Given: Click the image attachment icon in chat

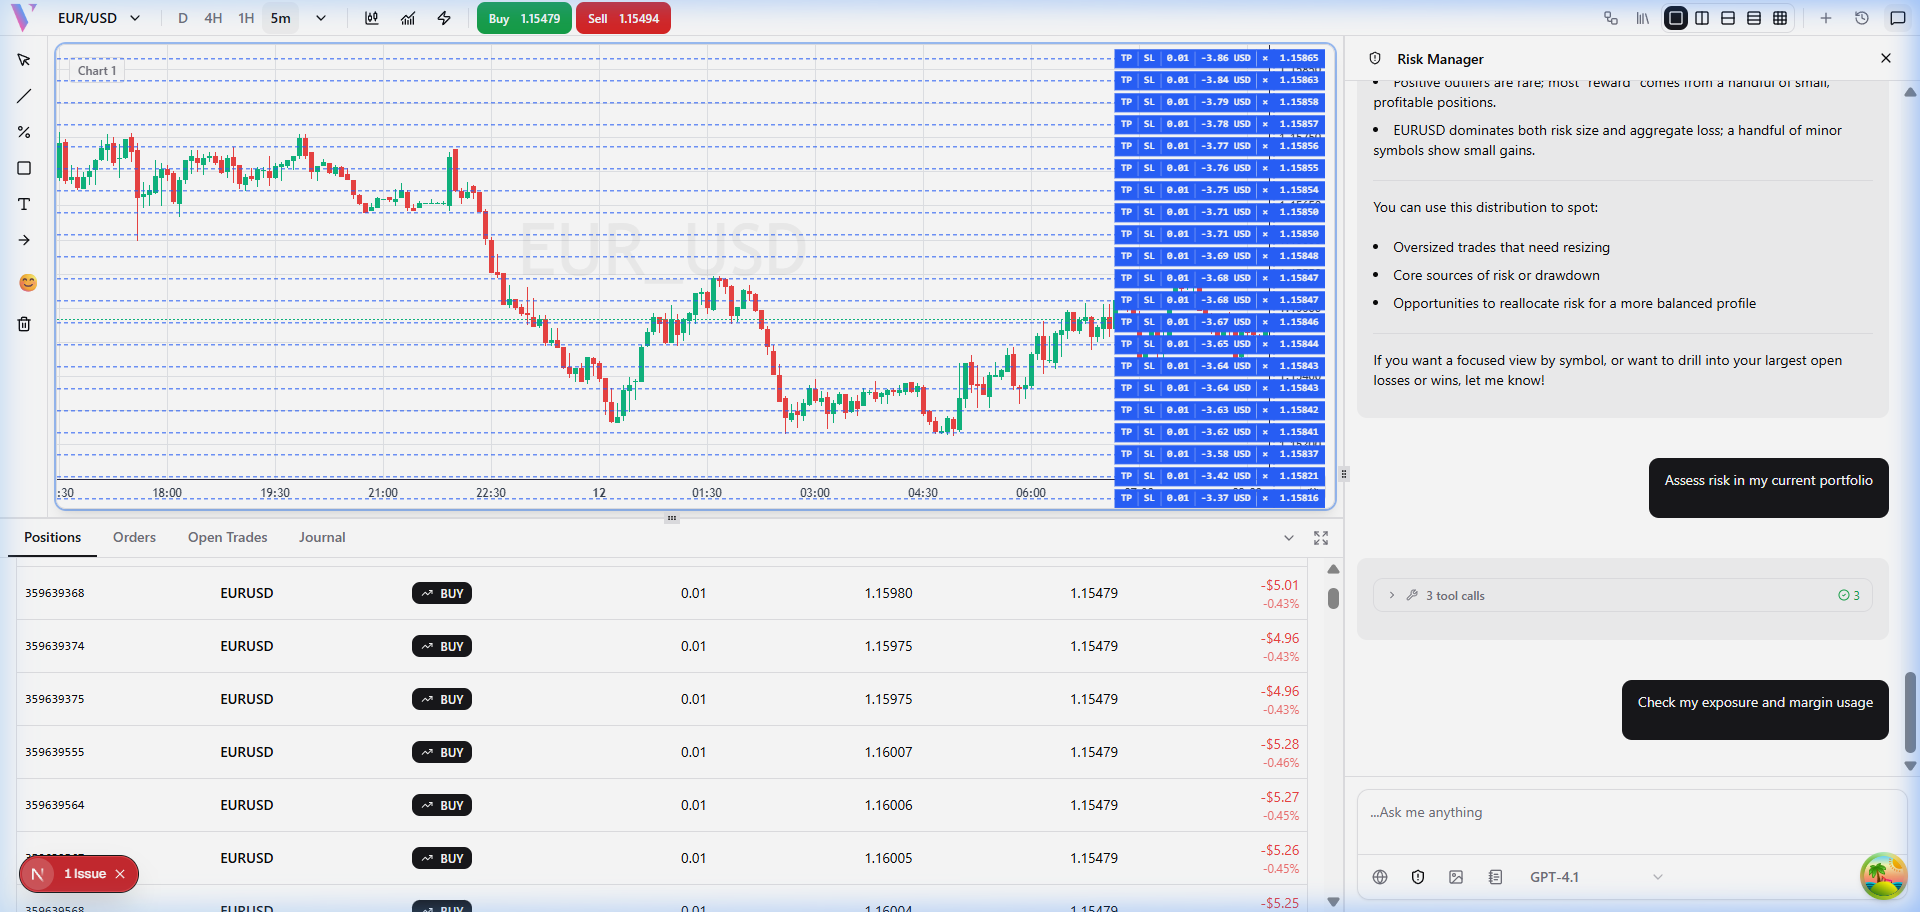Looking at the screenshot, I should 1456,877.
